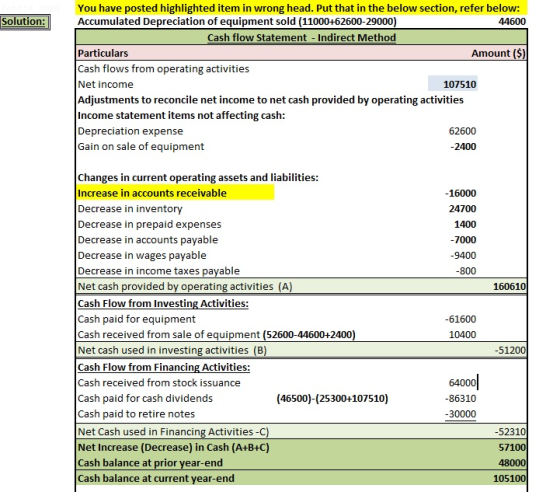Select Cash paid to retire notes label
This screenshot has width=560, height=492.
136,414
